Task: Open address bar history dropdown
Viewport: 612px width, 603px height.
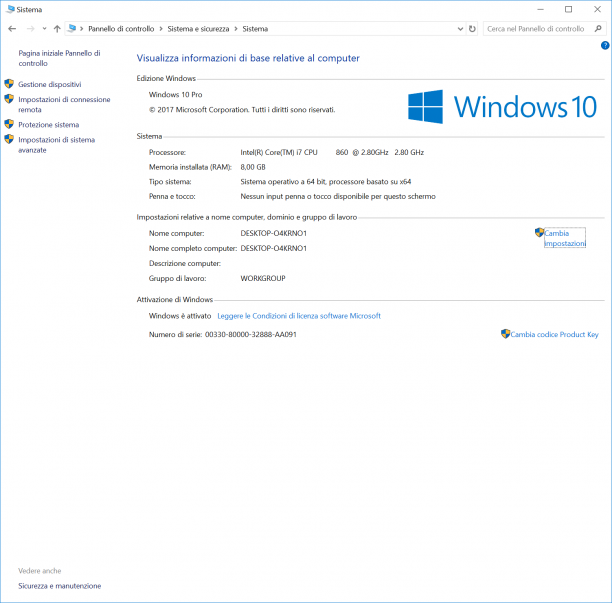Action: (x=460, y=29)
